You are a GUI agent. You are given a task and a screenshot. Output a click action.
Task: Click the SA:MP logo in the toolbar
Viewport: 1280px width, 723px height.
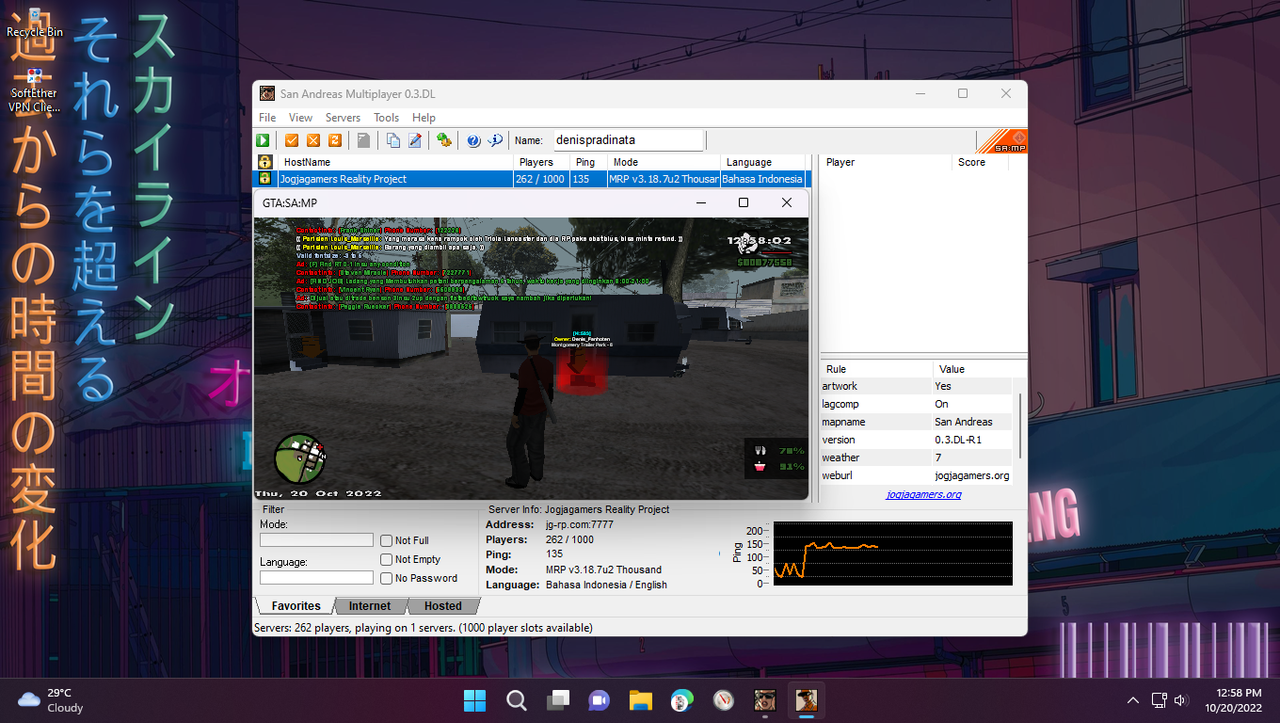1002,141
